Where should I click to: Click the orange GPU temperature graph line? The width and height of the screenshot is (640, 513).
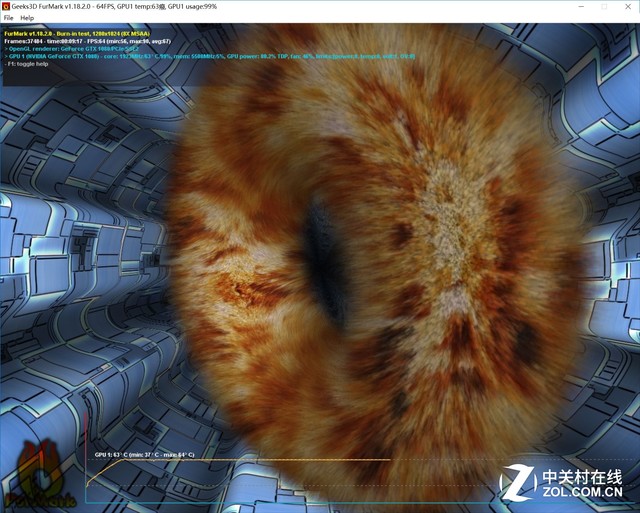pos(238,460)
